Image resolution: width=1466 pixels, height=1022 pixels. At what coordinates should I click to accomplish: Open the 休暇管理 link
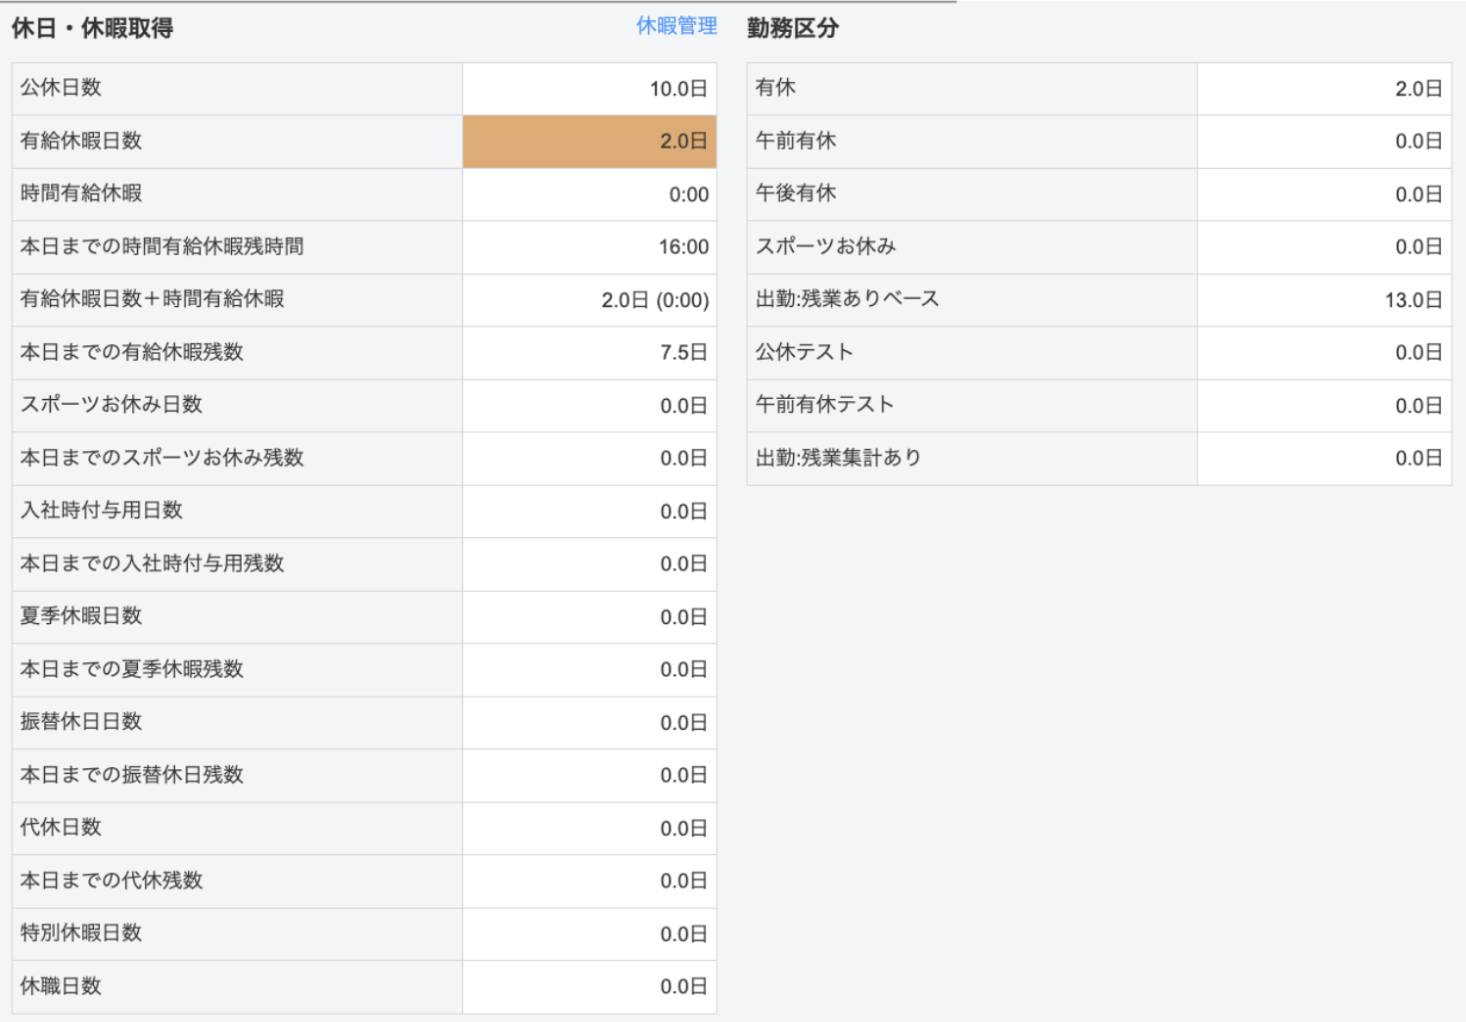[x=676, y=26]
